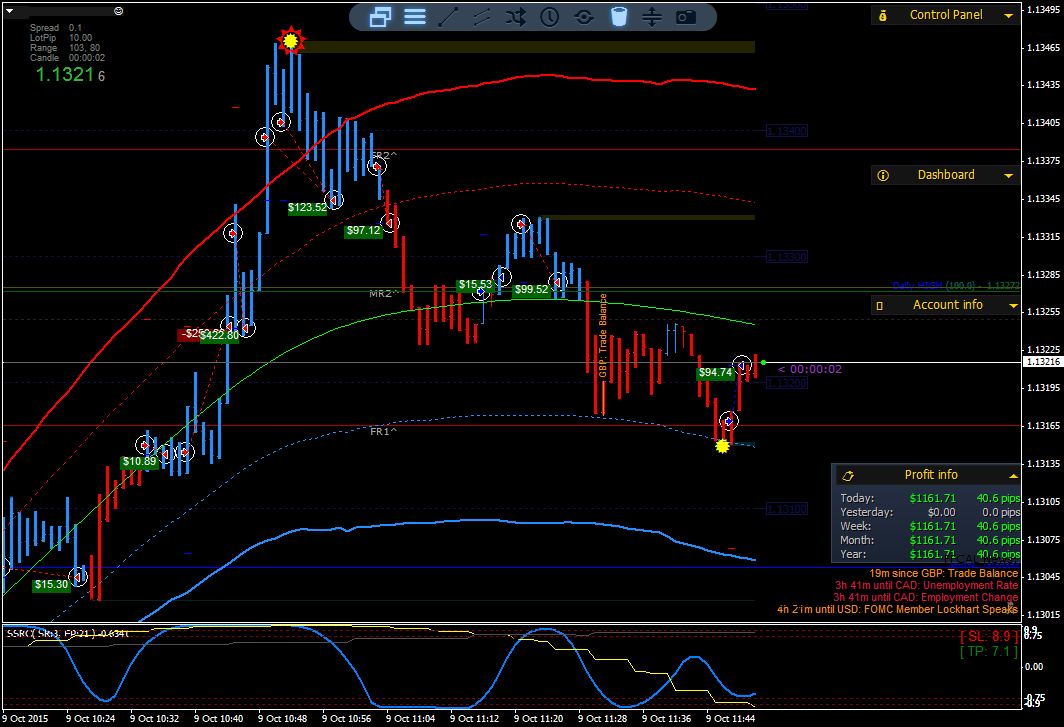This screenshot has height=727, width=1064.
Task: Click the $94.74 trade profit label
Action: point(715,373)
